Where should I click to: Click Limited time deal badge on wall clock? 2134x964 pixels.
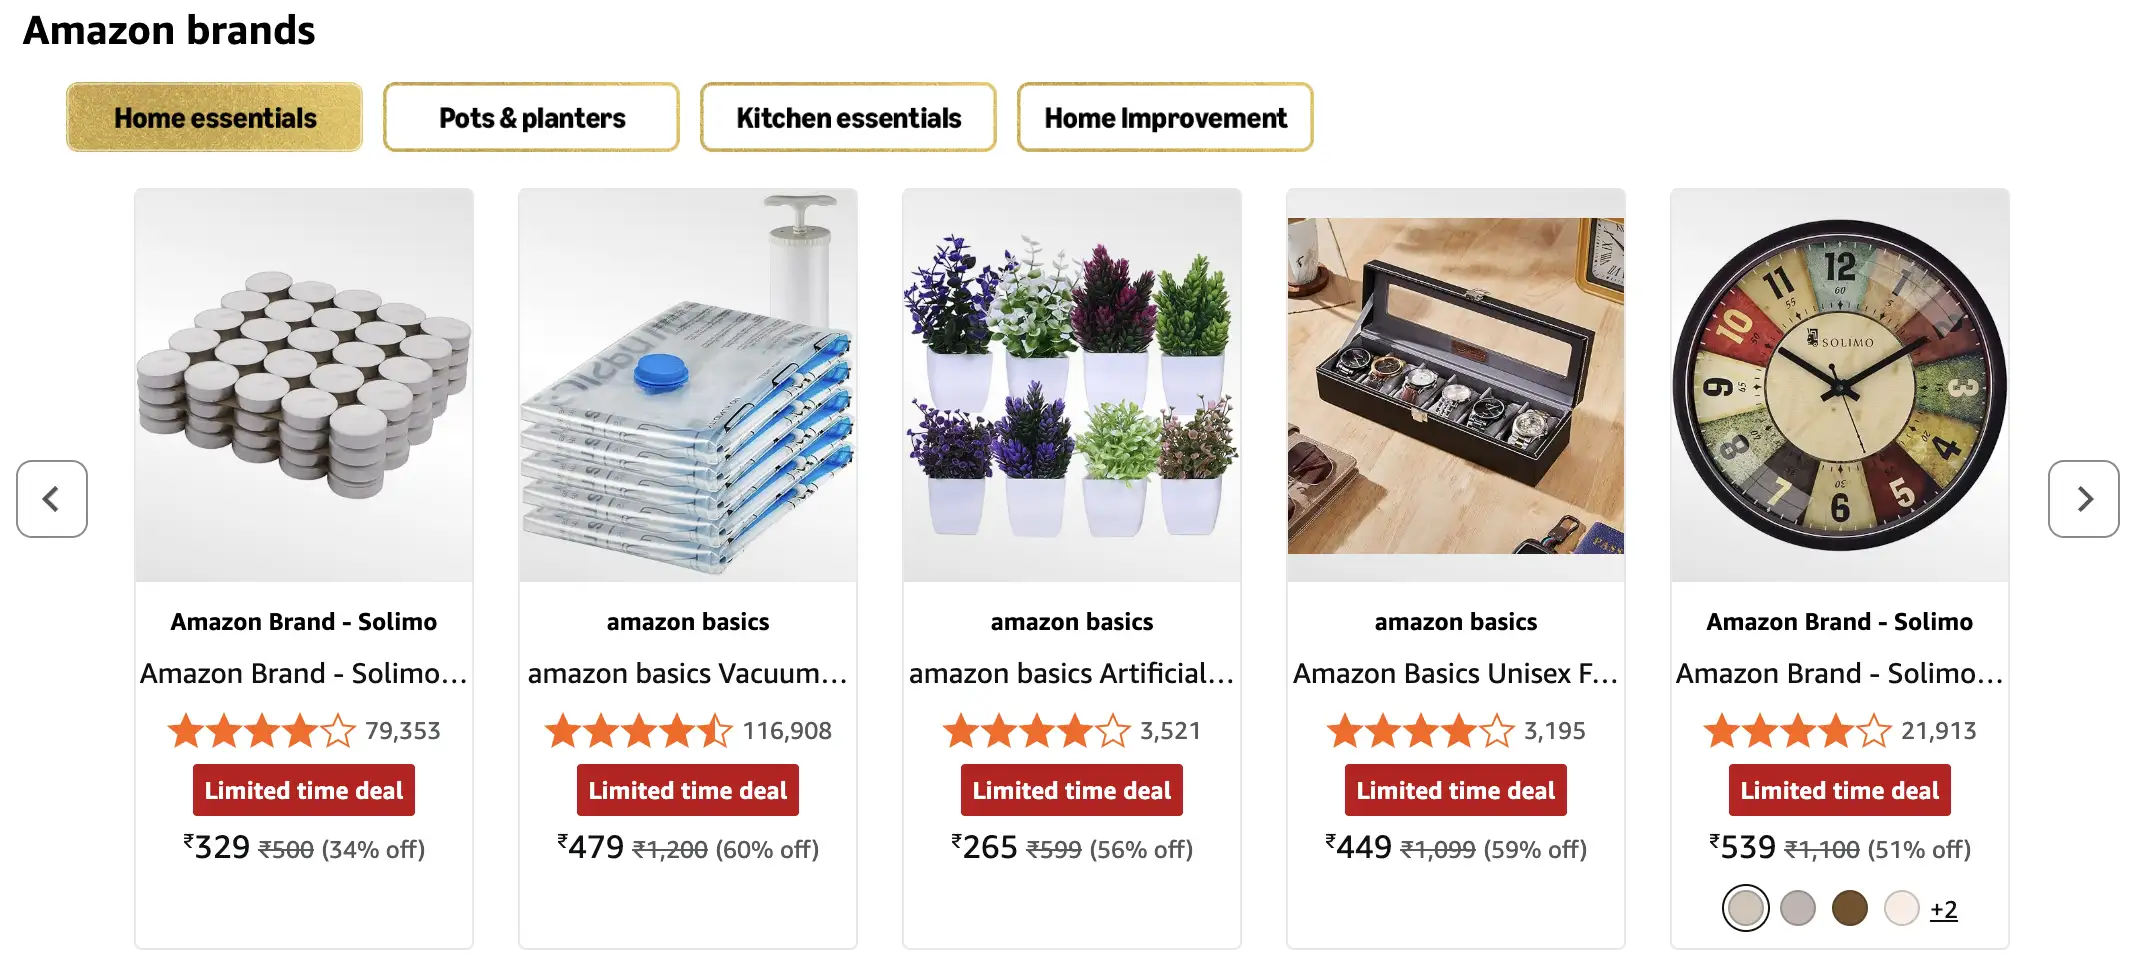click(x=1839, y=791)
